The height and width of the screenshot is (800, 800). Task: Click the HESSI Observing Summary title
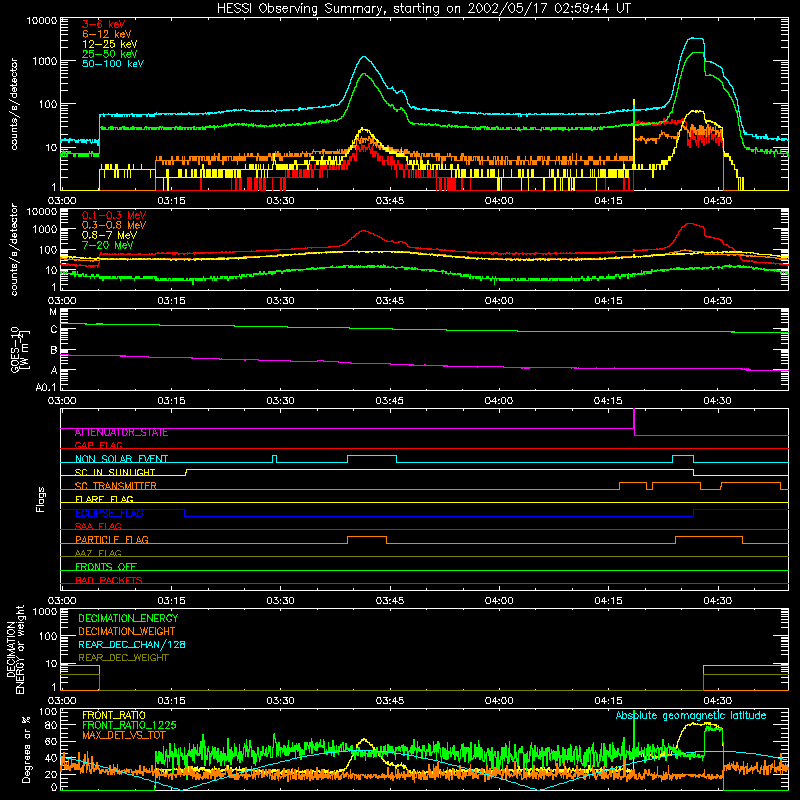(x=424, y=8)
